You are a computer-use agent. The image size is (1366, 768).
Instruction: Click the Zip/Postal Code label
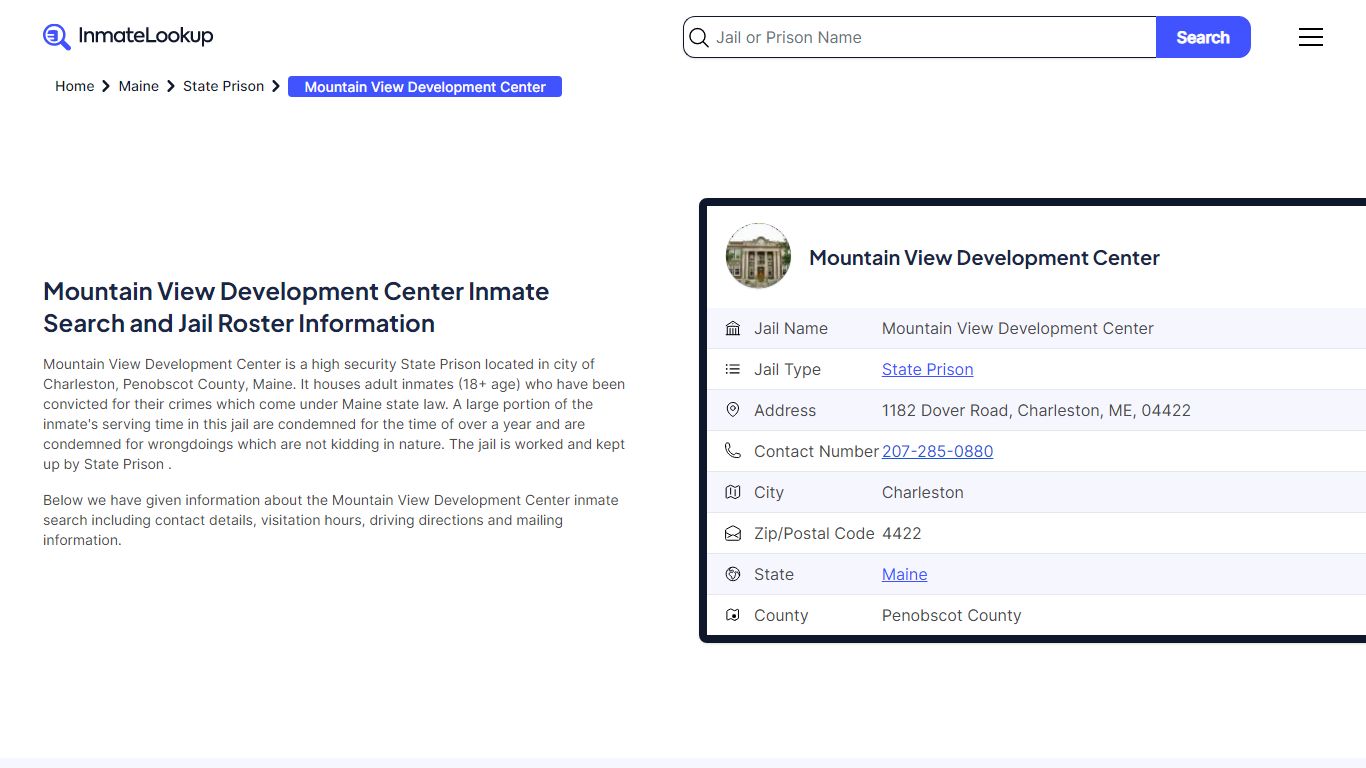tap(814, 533)
